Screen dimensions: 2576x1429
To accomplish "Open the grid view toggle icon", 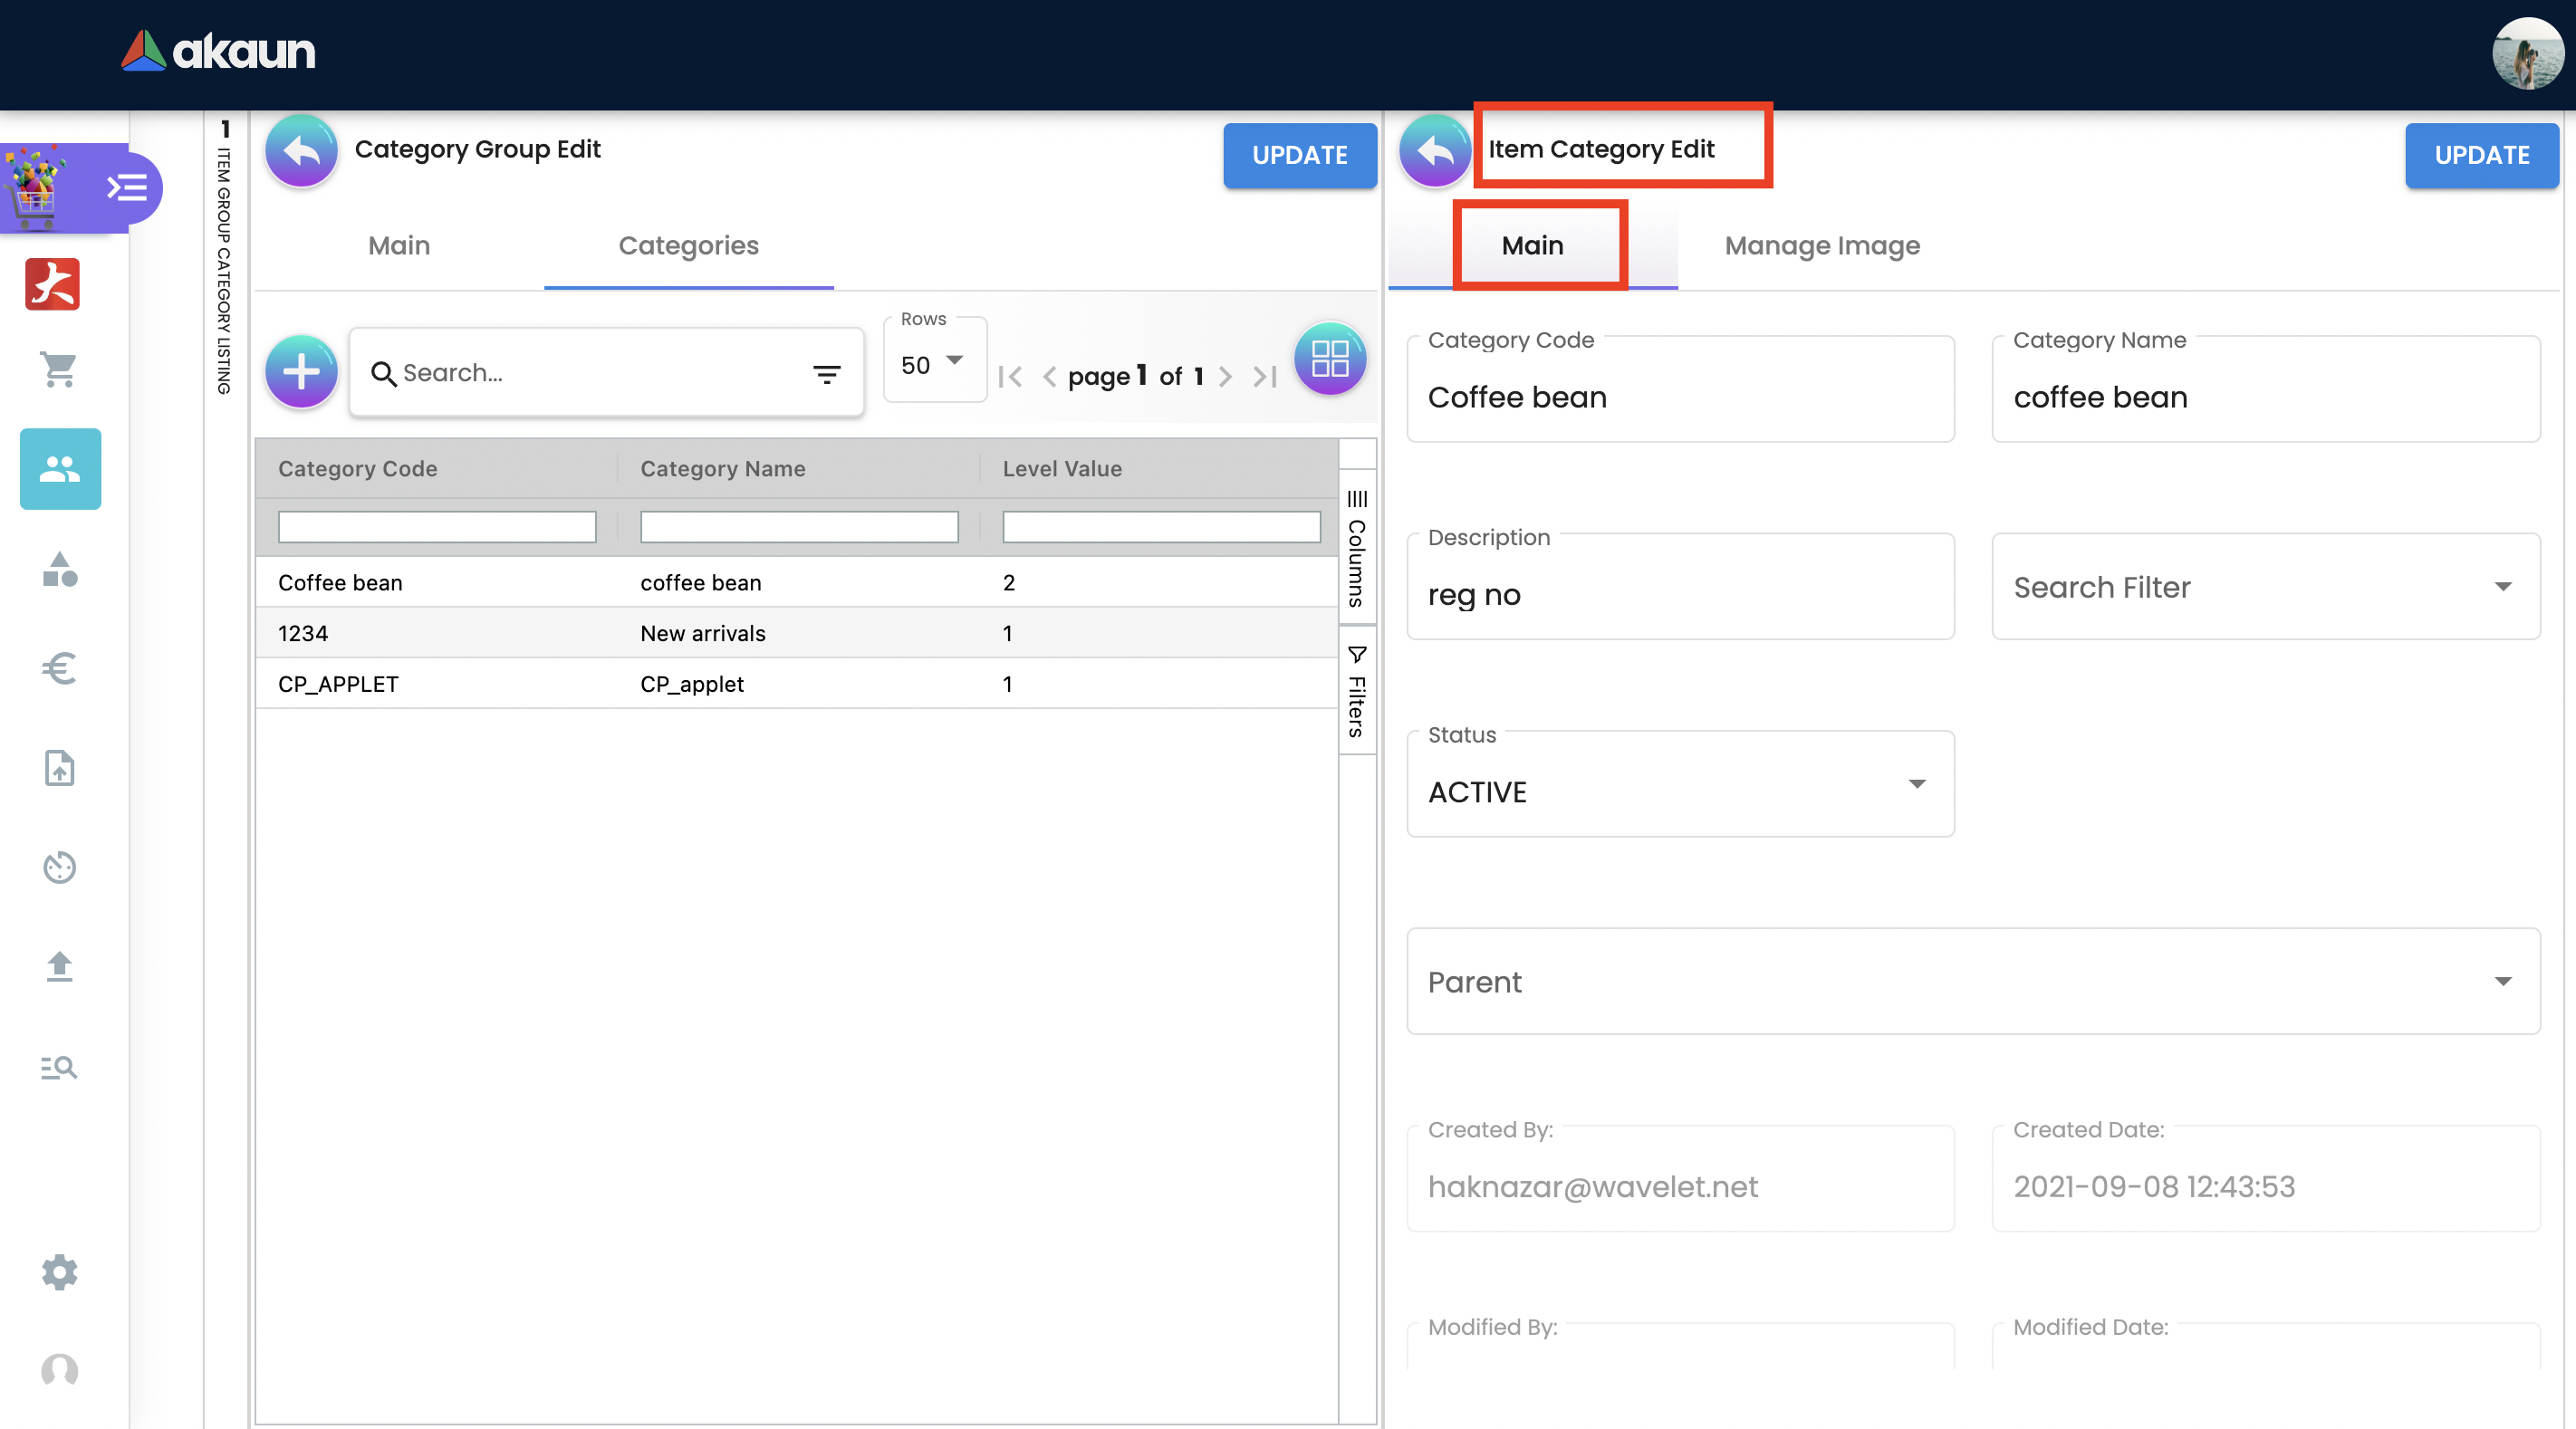I will (x=1329, y=358).
